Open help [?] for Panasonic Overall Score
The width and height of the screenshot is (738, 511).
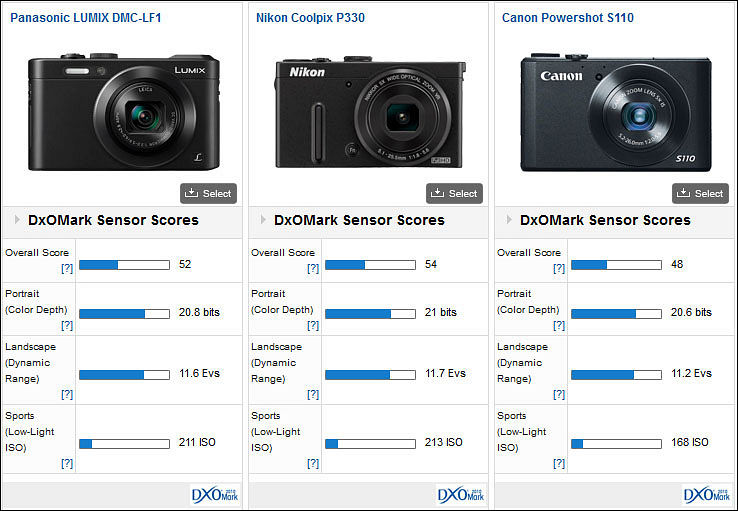click(x=66, y=269)
